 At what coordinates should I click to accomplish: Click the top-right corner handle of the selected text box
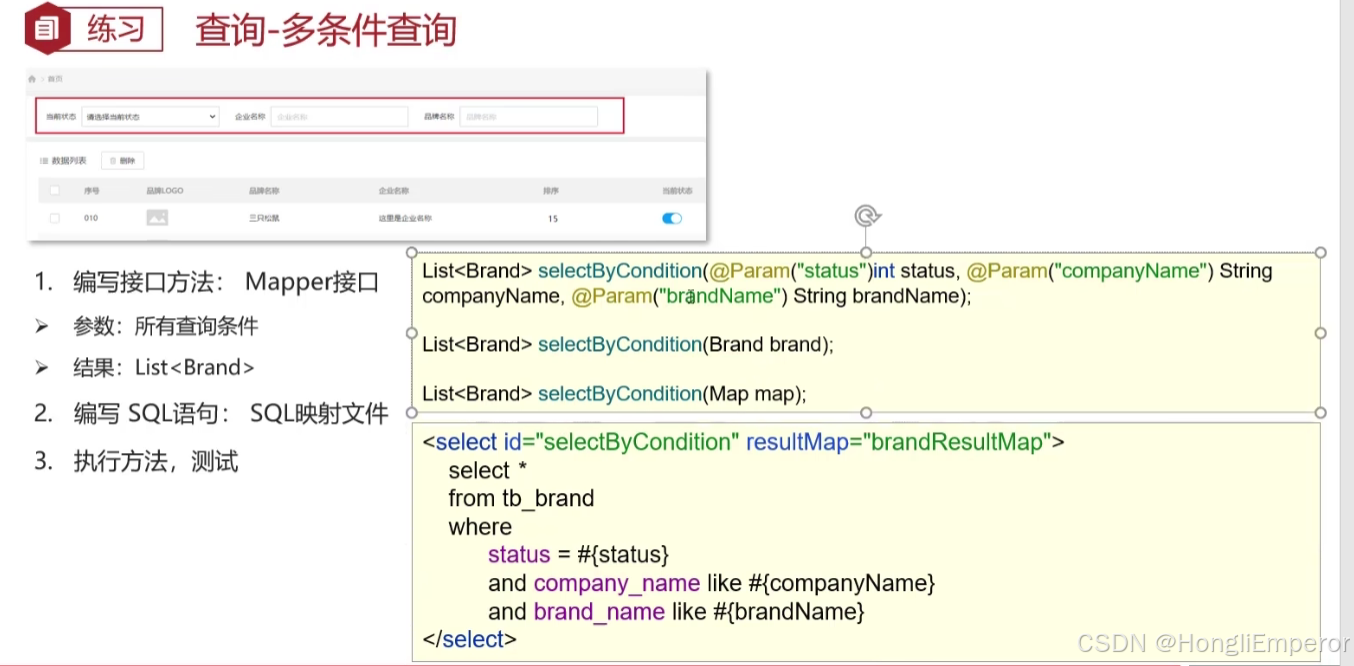coord(1320,253)
